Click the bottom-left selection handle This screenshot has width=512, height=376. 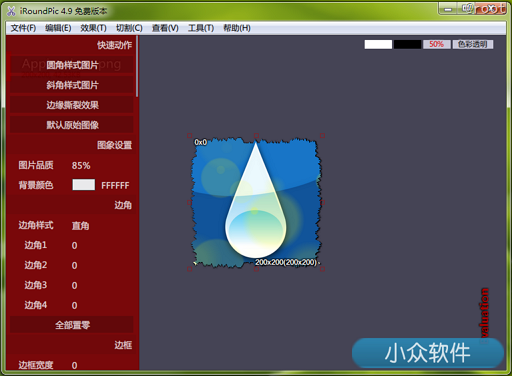tap(189, 269)
